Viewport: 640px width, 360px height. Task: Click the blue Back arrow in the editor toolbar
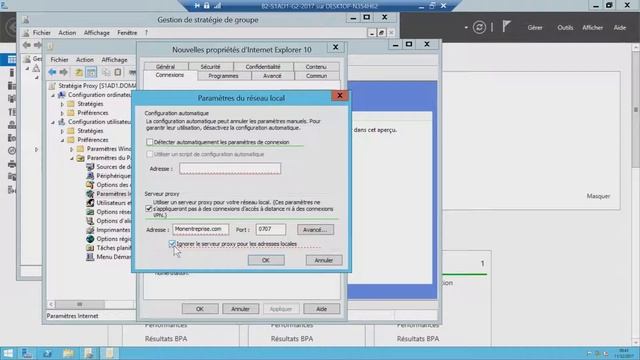coord(52,72)
